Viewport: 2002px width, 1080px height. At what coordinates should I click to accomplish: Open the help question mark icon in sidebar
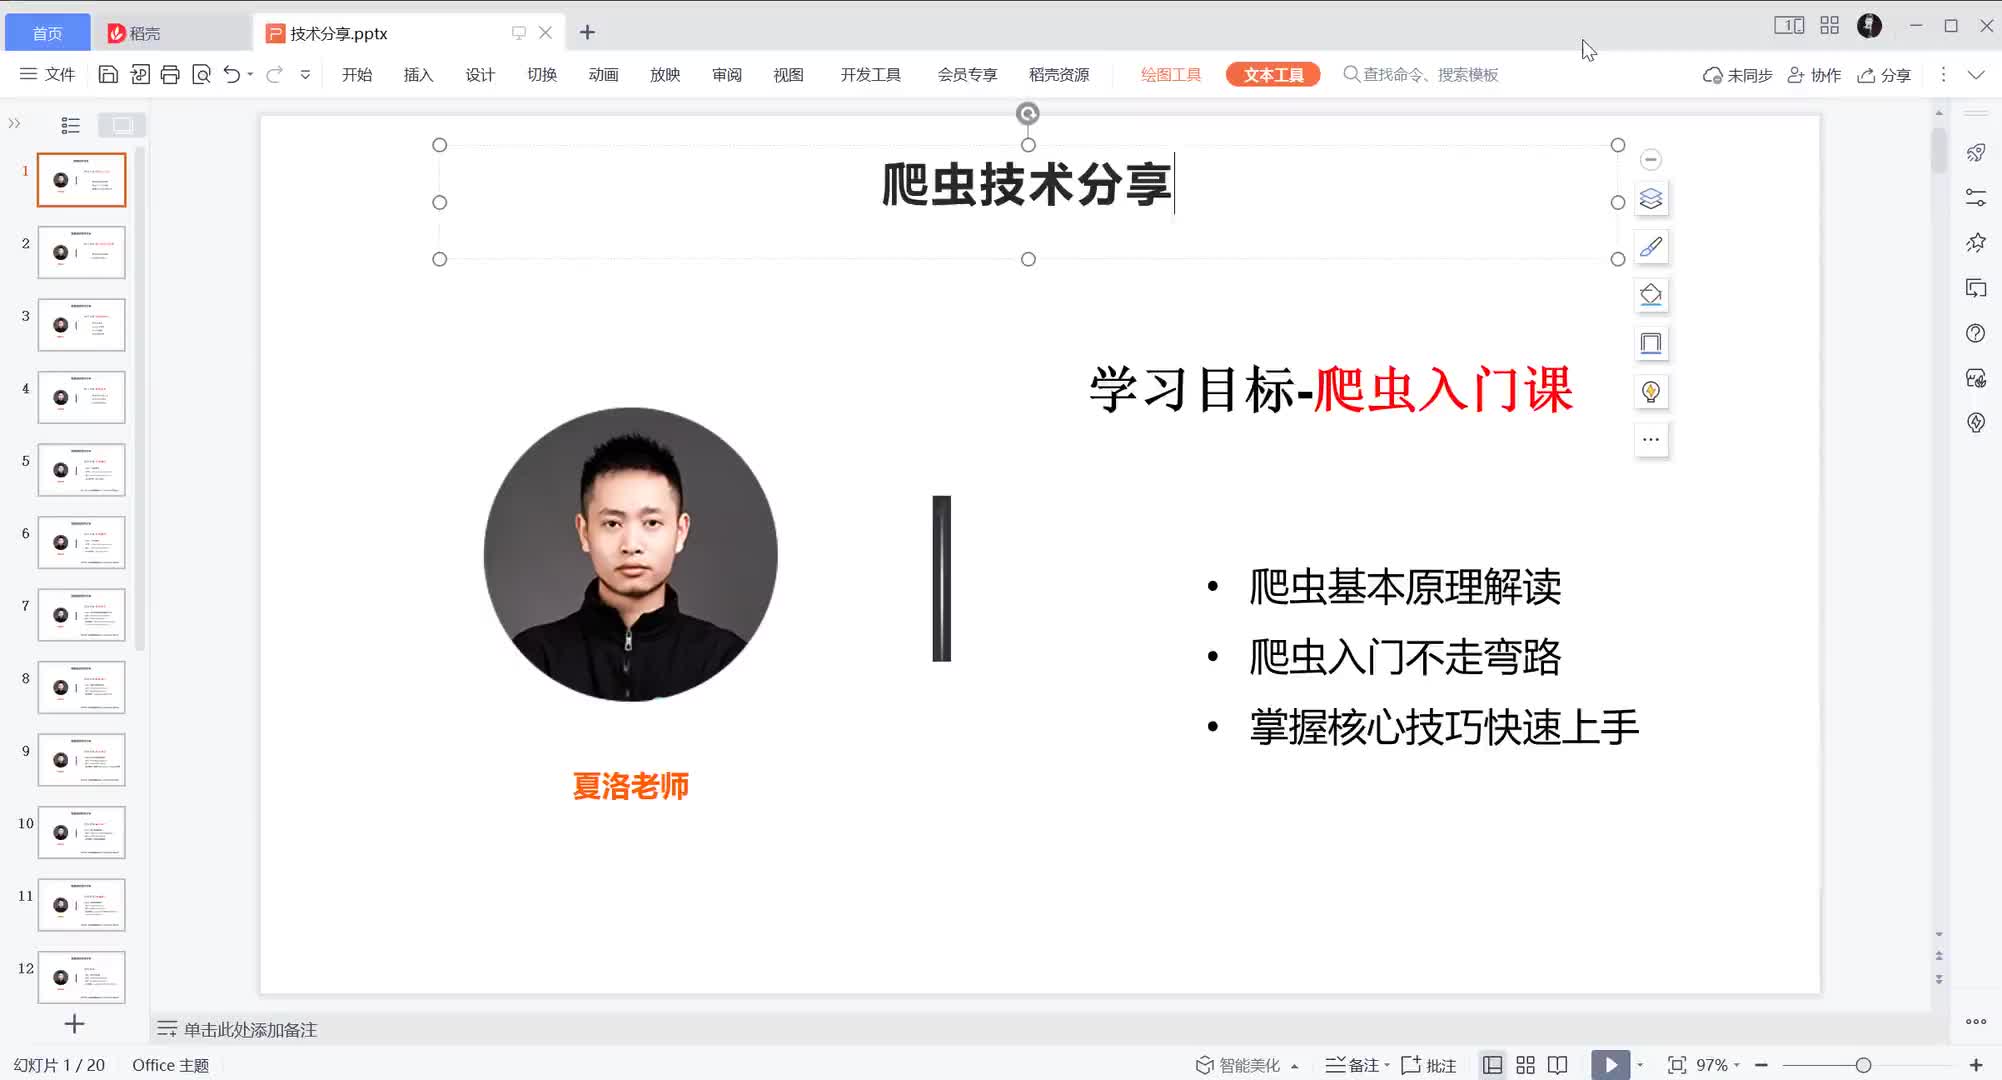click(x=1976, y=333)
